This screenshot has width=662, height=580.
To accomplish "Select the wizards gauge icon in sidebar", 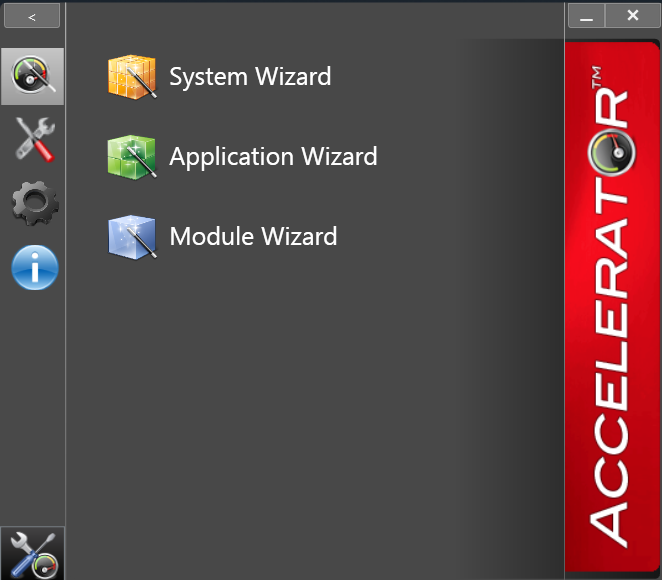I will click(x=33, y=76).
